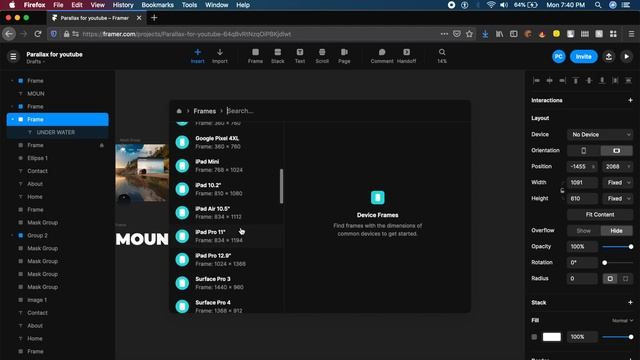Align selection to bottom edge
The width and height of the screenshot is (640, 360).
tap(602, 81)
